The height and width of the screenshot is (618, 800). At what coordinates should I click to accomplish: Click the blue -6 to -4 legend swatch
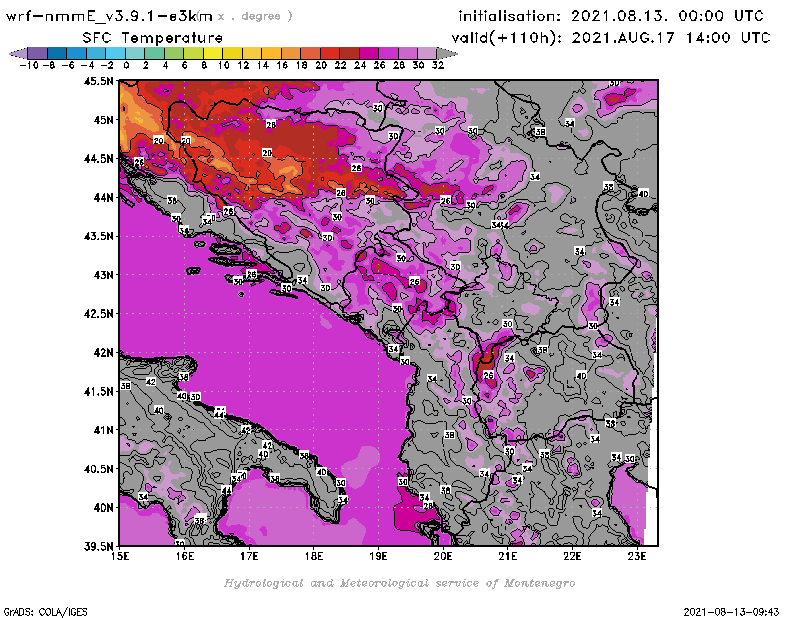tap(77, 53)
